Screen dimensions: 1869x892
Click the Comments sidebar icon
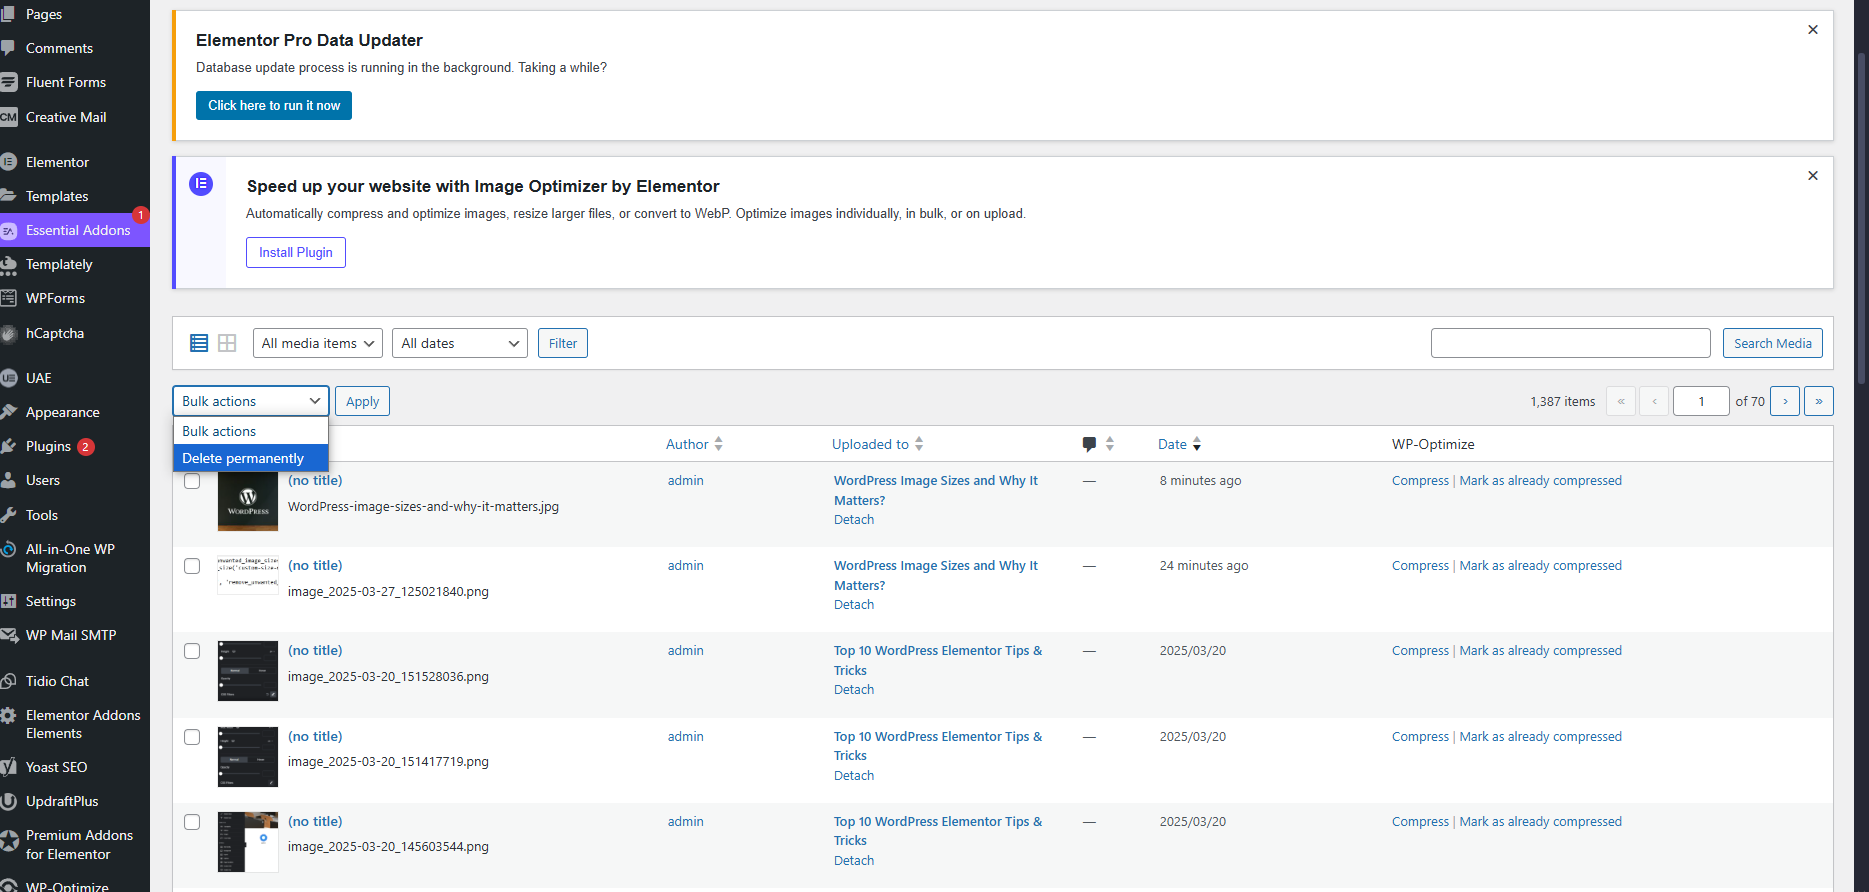8,48
